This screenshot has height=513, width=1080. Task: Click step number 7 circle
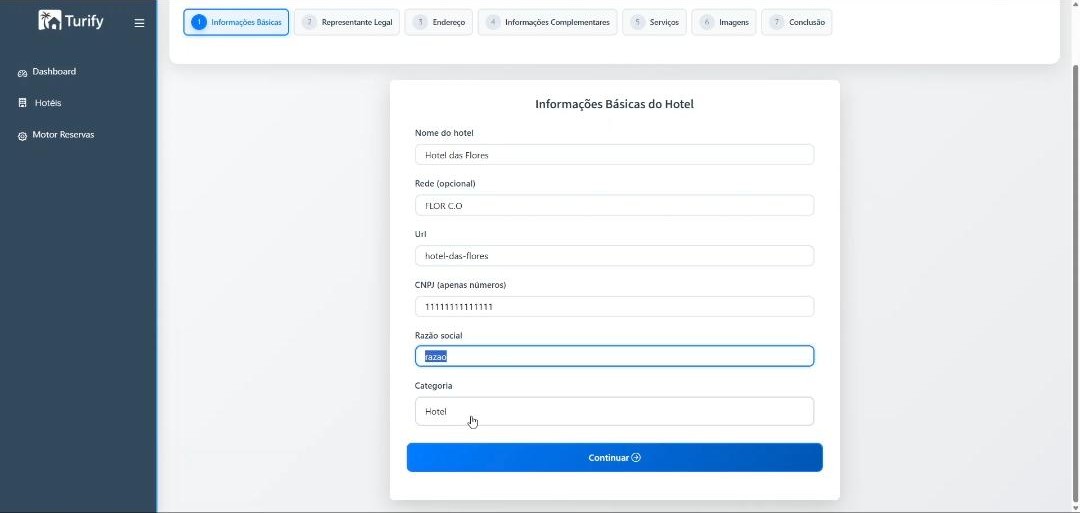[776, 22]
